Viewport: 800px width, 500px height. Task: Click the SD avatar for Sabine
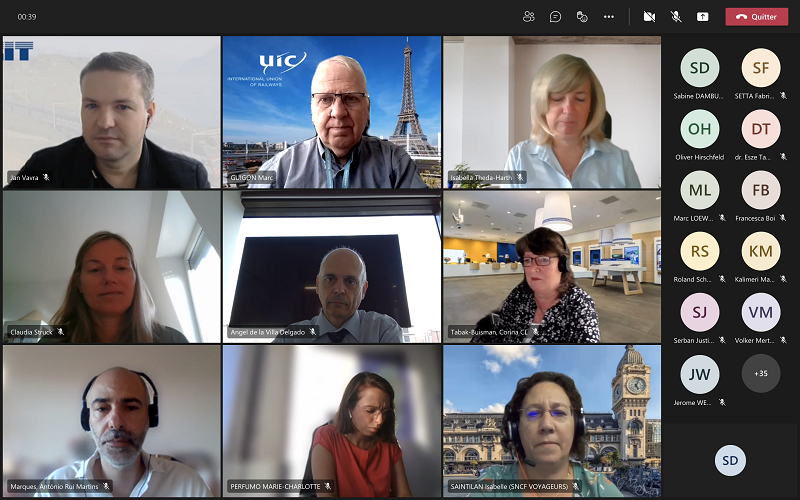click(699, 68)
